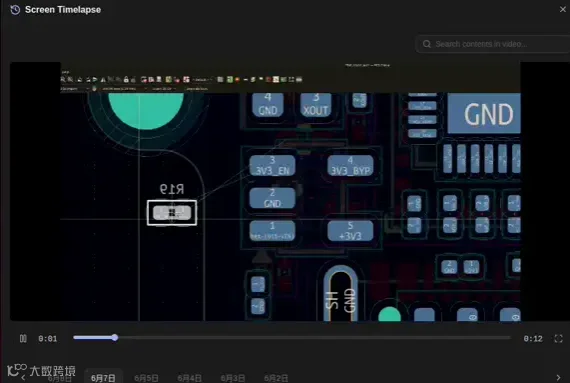
Task: View the 6月2日 date tab
Action: coord(276,378)
